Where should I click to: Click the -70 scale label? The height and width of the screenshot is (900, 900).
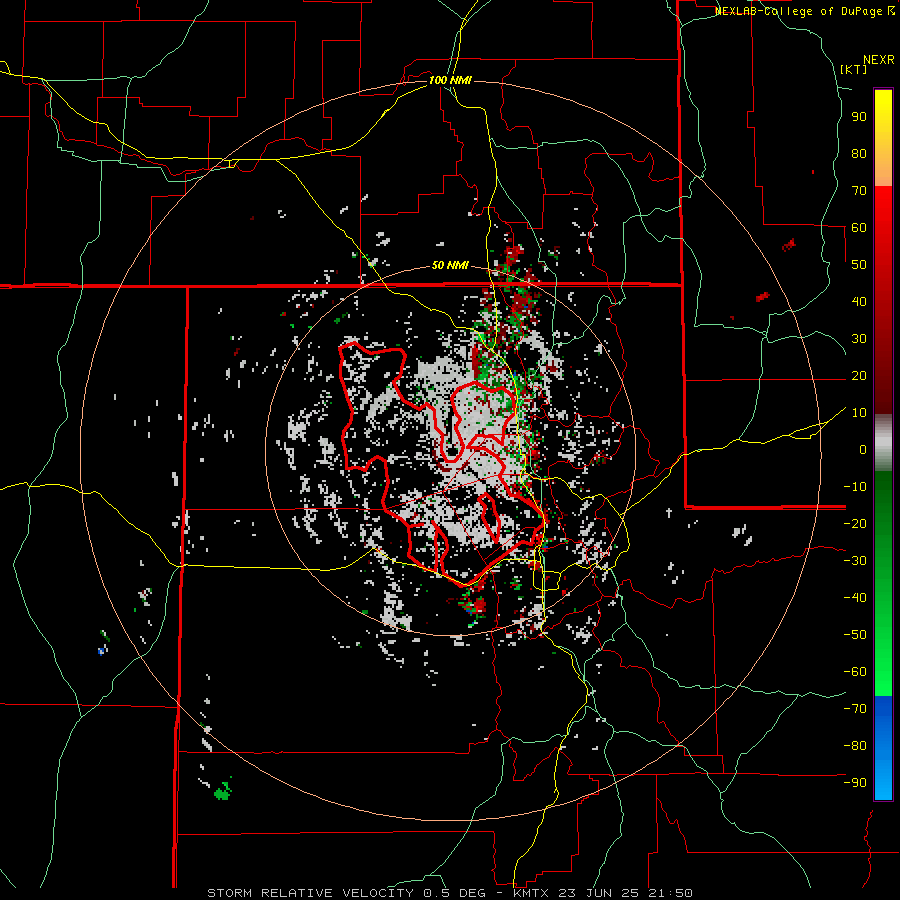855,708
